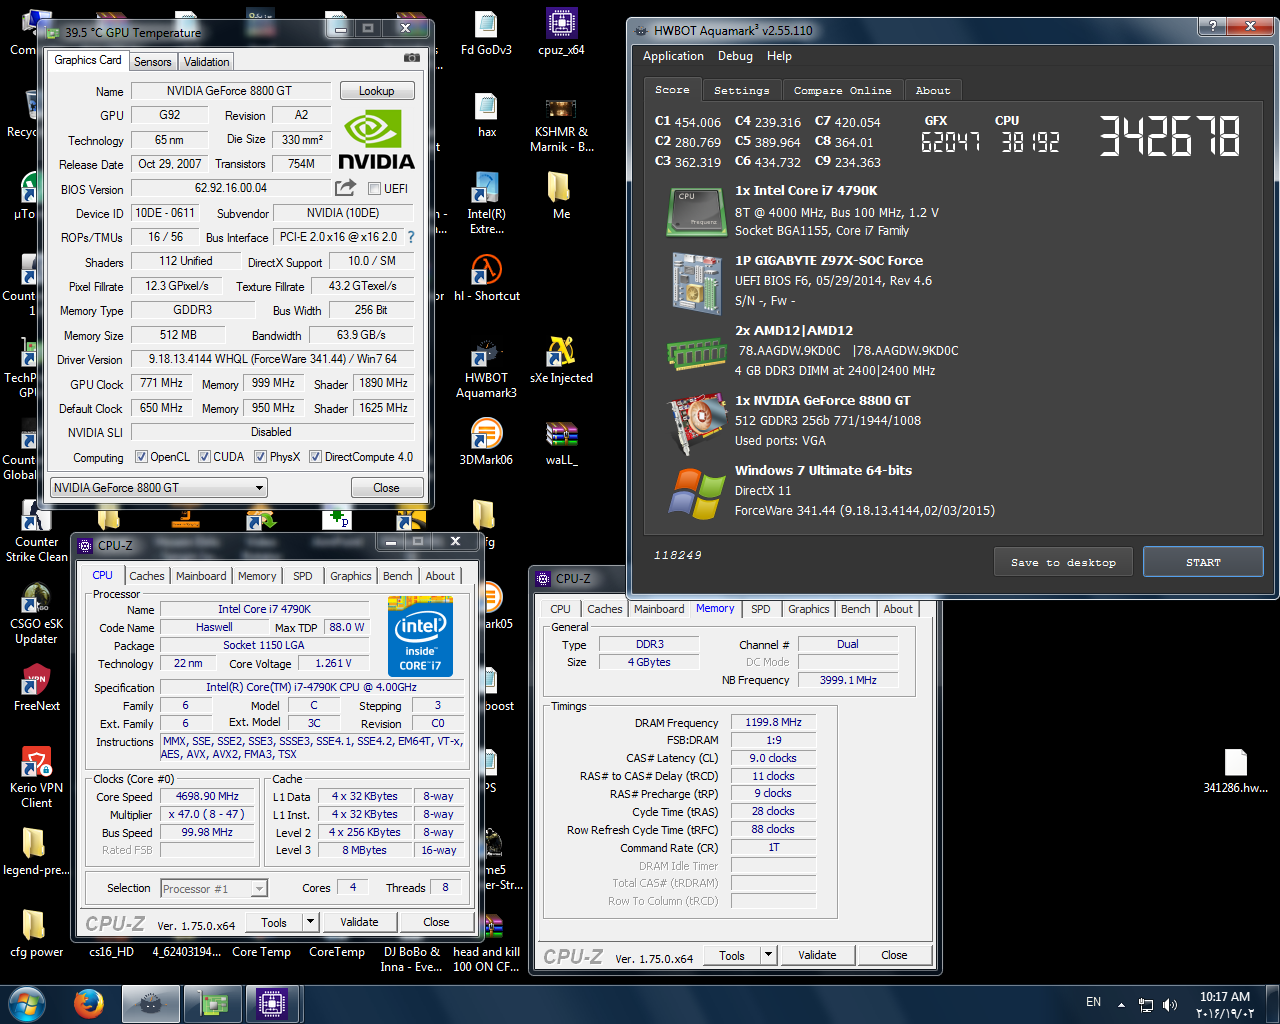
Task: Click the Bus Interface question mark icon
Action: click(x=410, y=237)
